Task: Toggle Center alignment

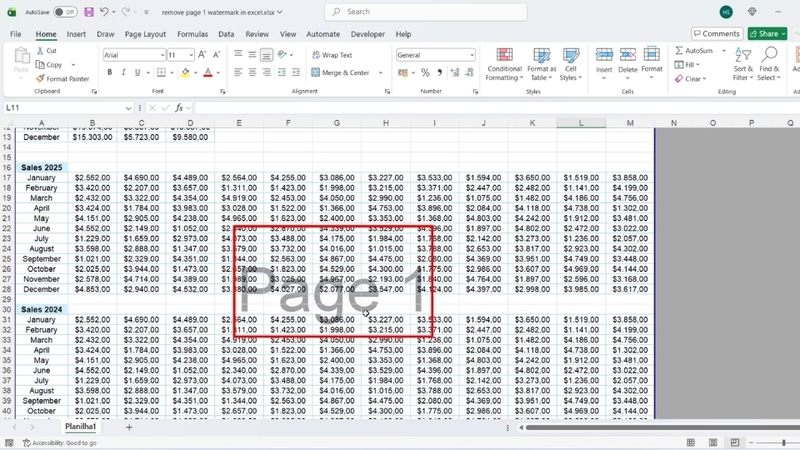Action: (252, 72)
